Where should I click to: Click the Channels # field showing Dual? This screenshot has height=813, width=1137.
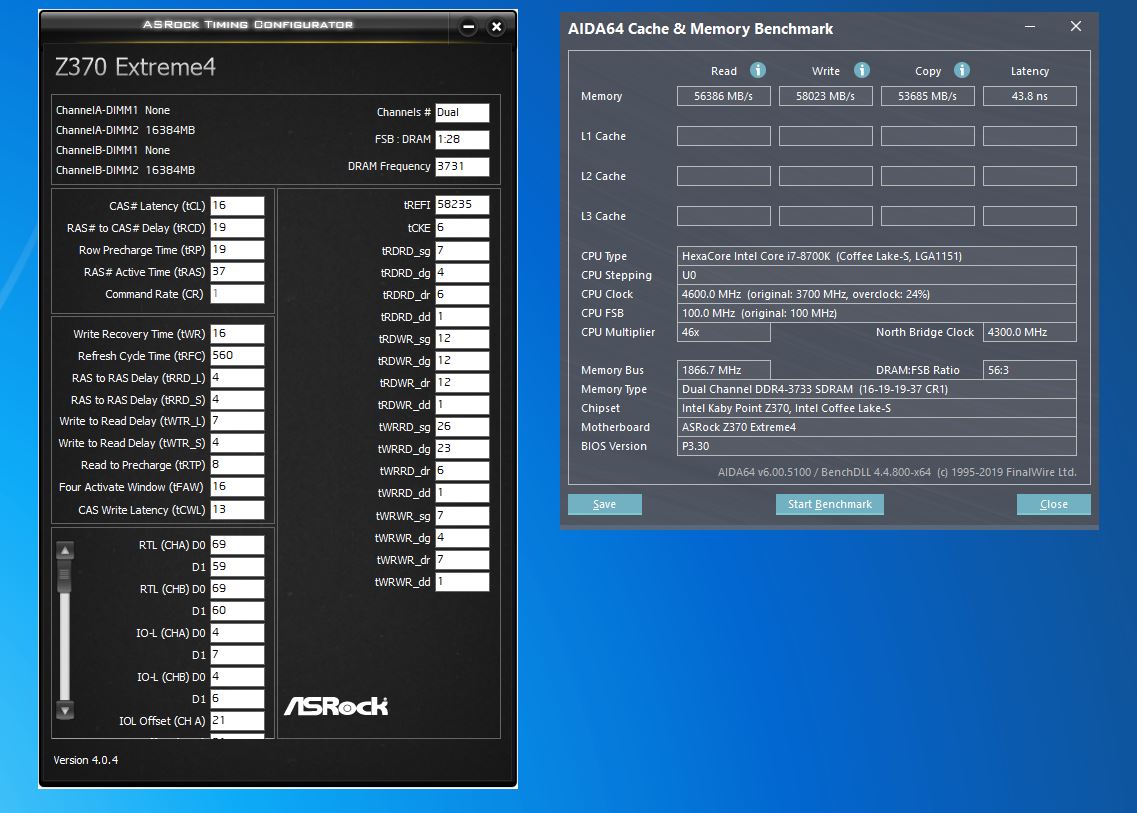pyautogui.click(x=462, y=112)
